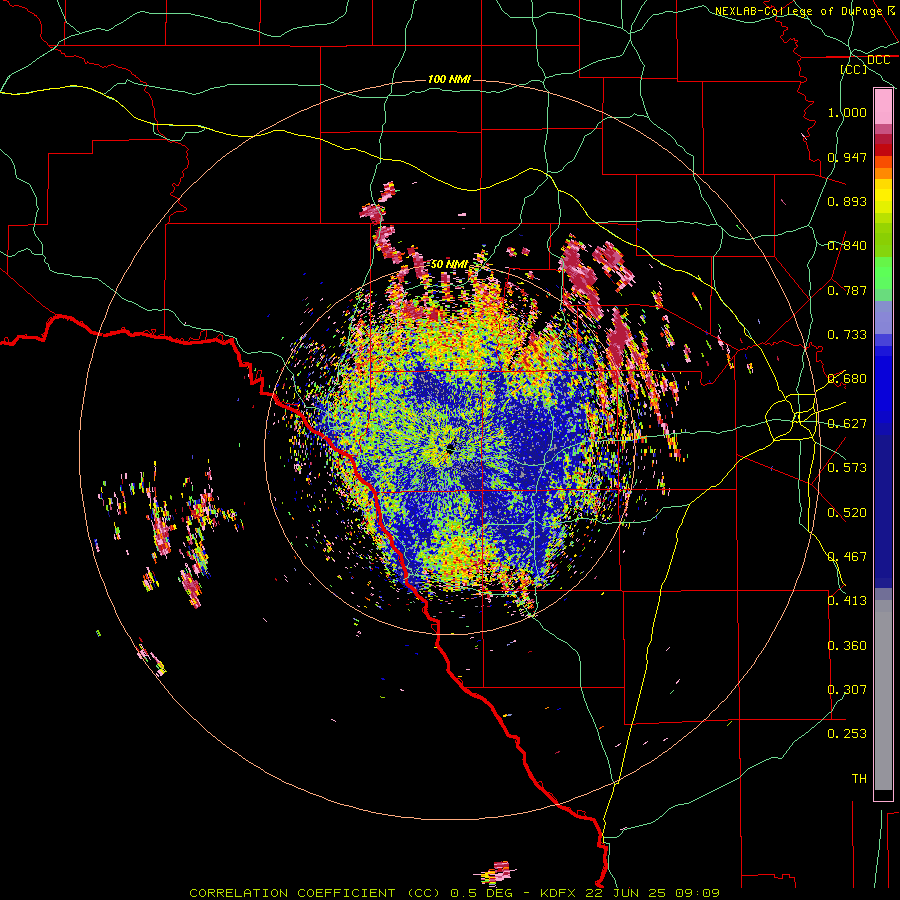900x900 pixels.
Task: Click the 0.5 DEG elevation text
Action: 483,893
